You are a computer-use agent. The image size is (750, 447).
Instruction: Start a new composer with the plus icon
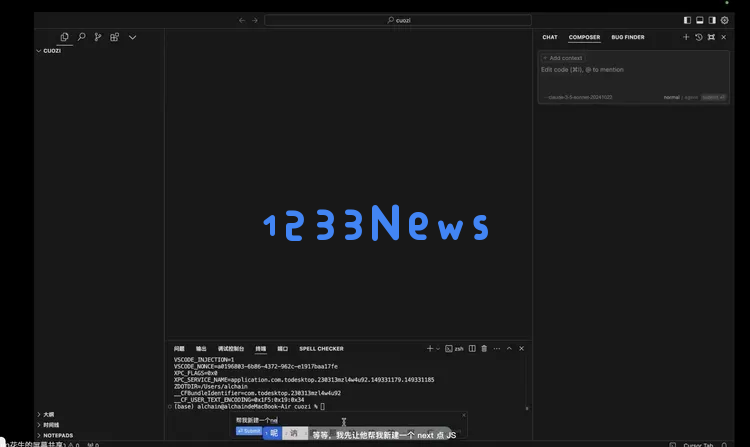[686, 37]
